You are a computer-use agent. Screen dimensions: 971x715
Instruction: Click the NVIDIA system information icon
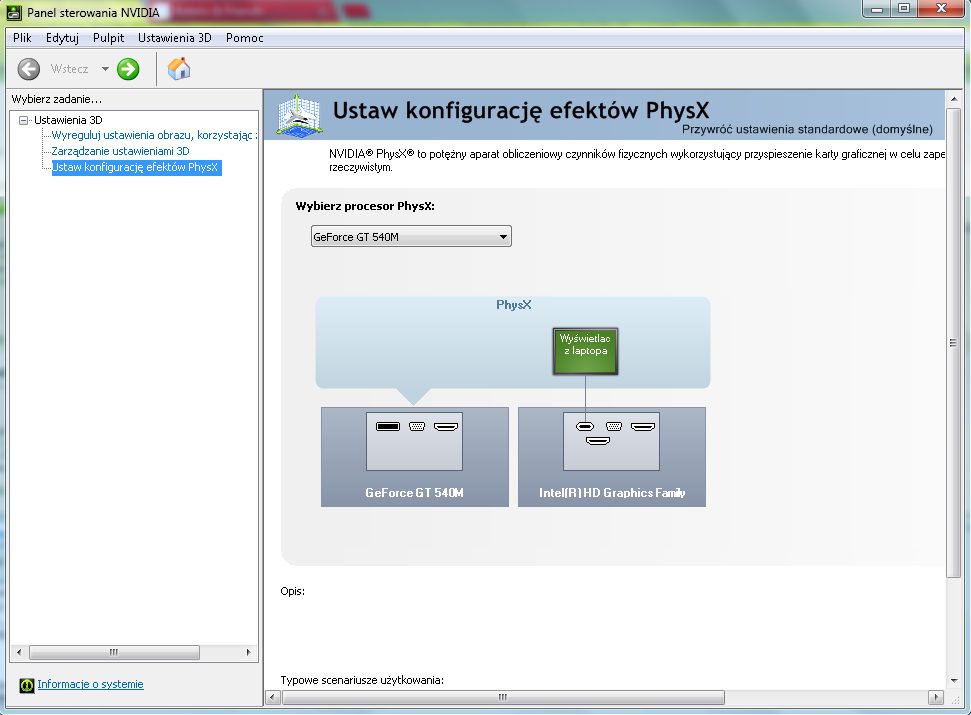tap(27, 685)
